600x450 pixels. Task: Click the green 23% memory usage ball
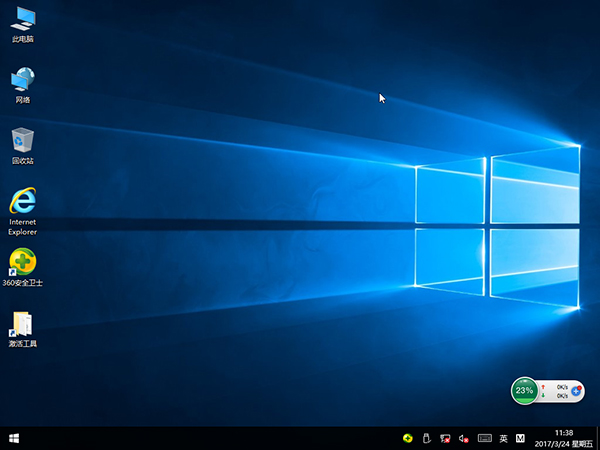click(x=524, y=391)
